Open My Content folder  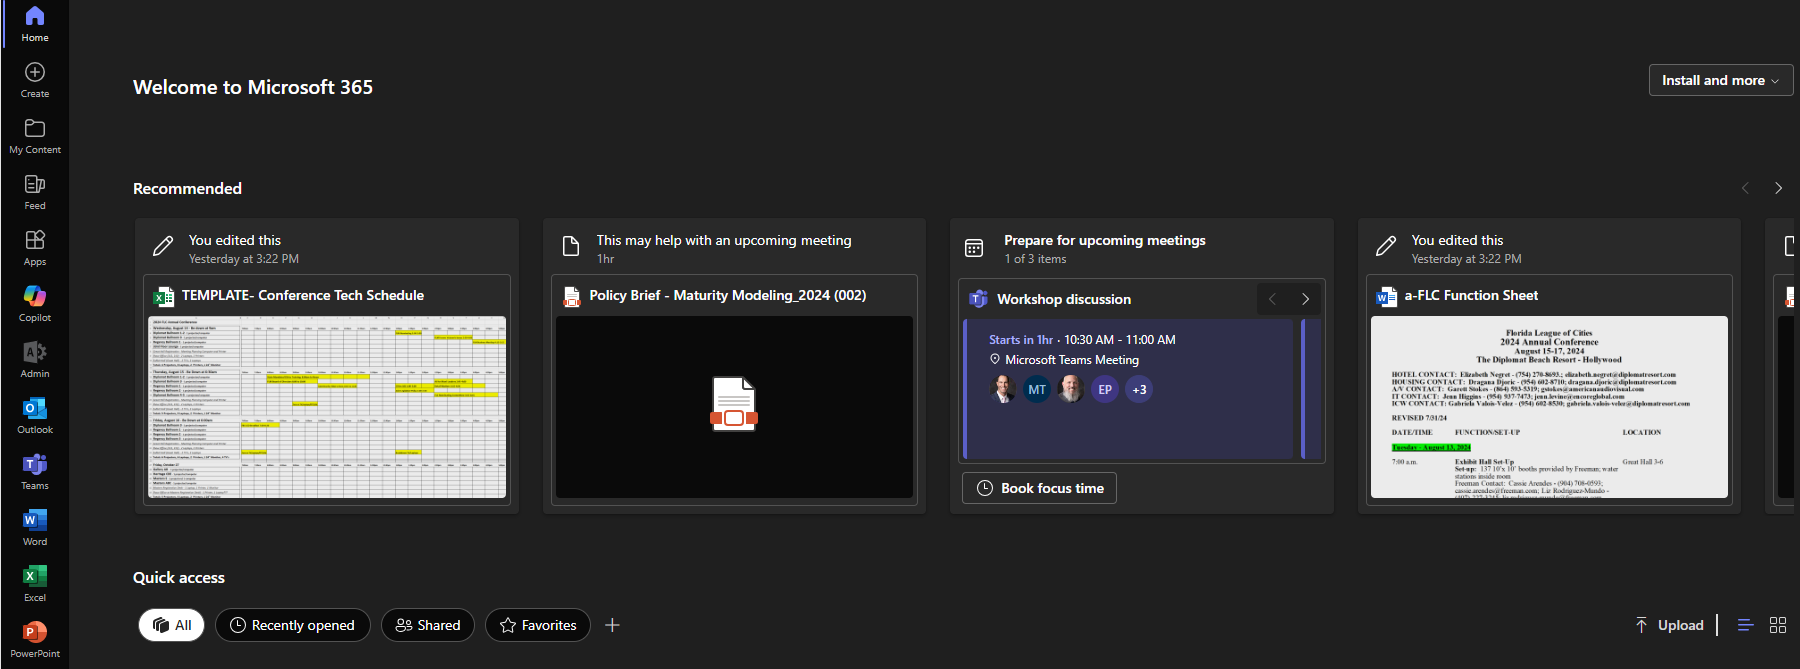tap(35, 136)
